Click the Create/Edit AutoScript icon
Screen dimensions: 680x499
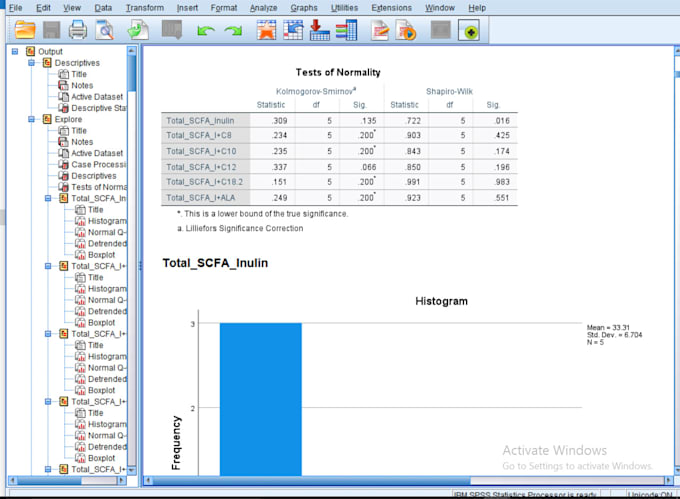click(x=380, y=30)
